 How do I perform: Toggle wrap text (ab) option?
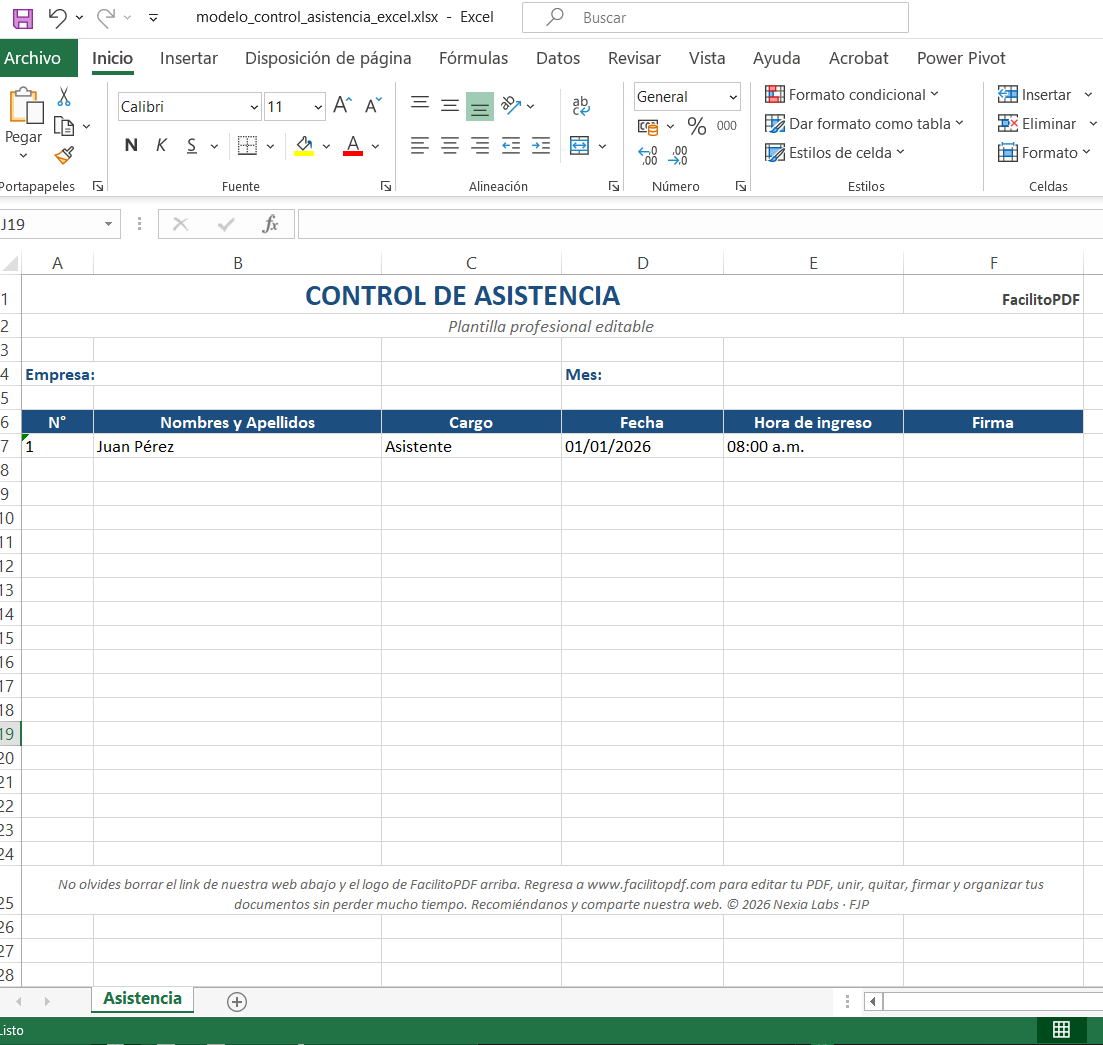581,105
